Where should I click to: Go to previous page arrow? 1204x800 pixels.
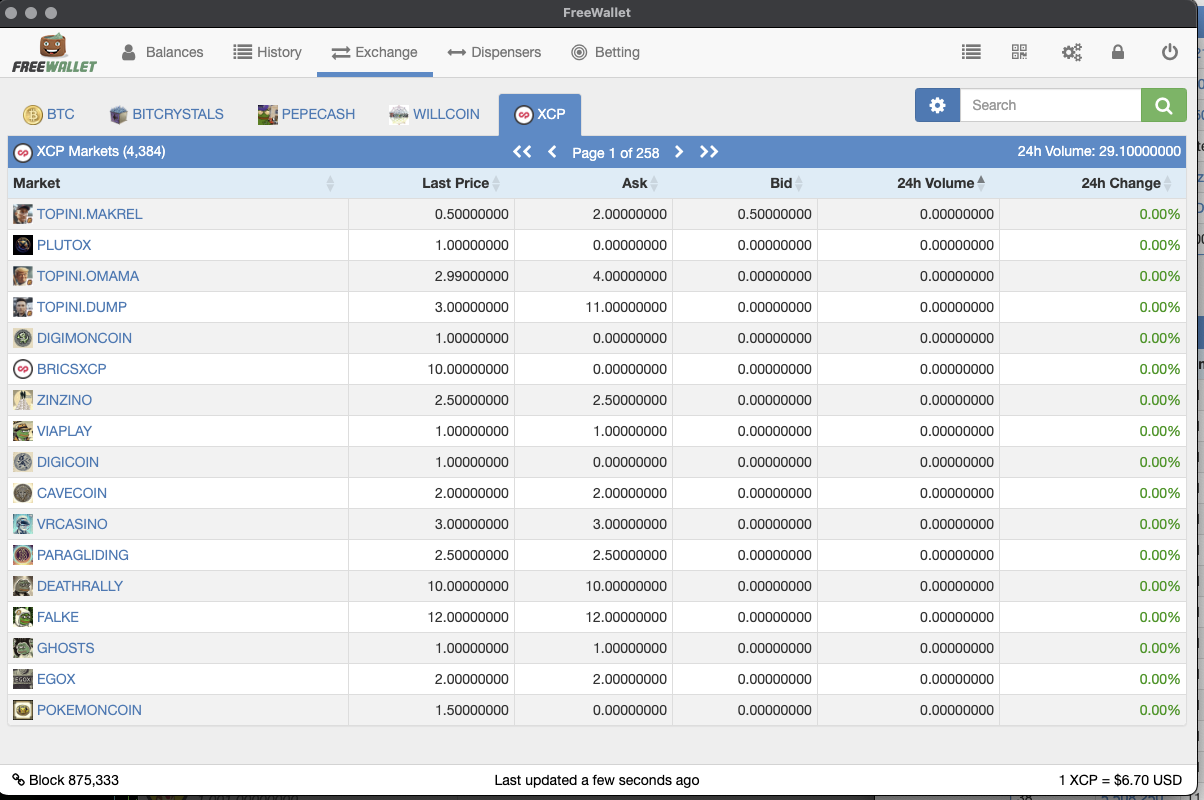(x=552, y=152)
